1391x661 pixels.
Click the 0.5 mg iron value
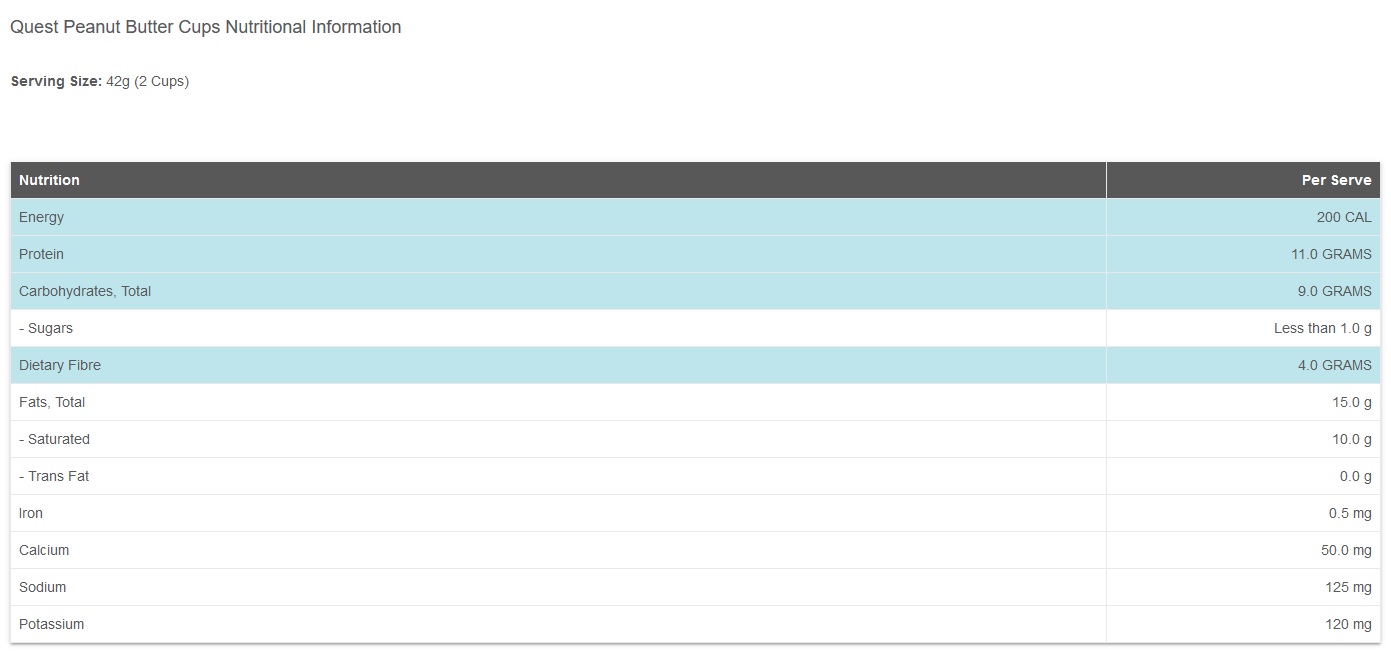tap(1350, 513)
